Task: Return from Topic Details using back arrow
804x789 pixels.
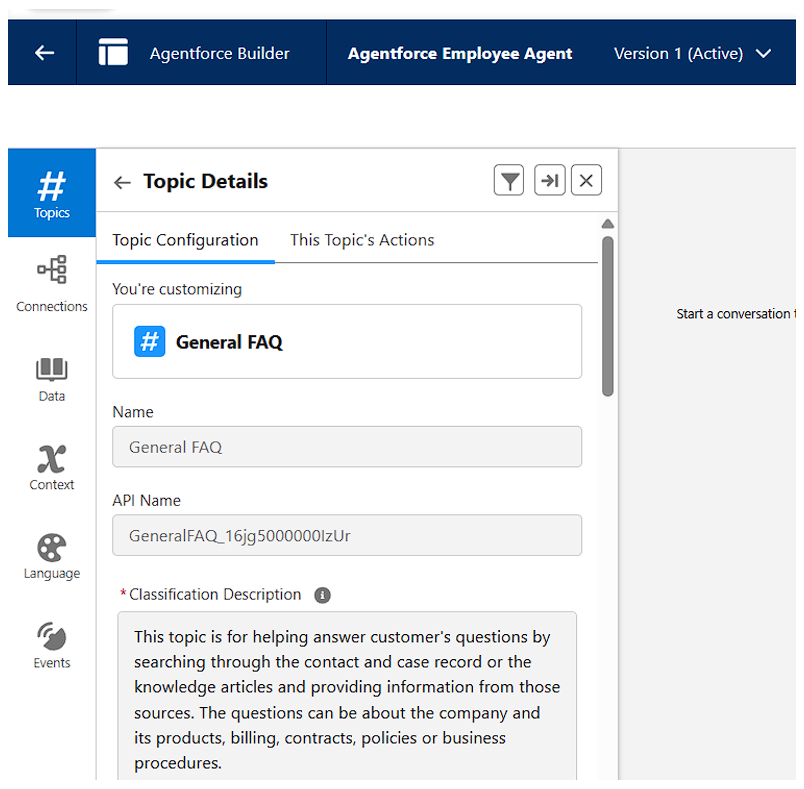Action: pos(122,182)
